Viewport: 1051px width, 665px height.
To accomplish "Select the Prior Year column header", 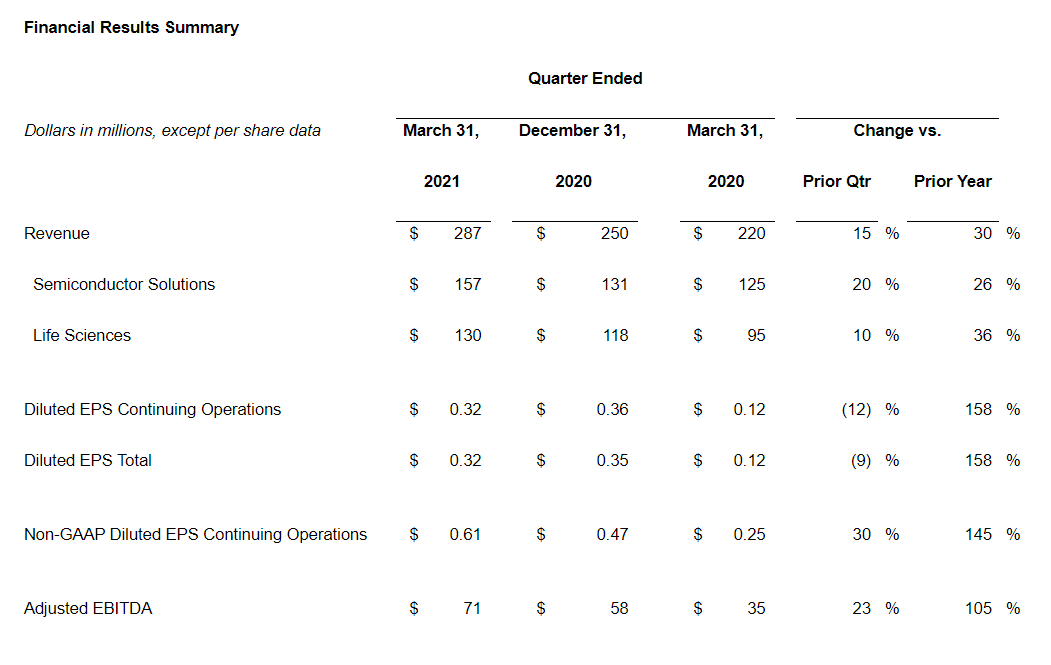I will click(x=952, y=181).
